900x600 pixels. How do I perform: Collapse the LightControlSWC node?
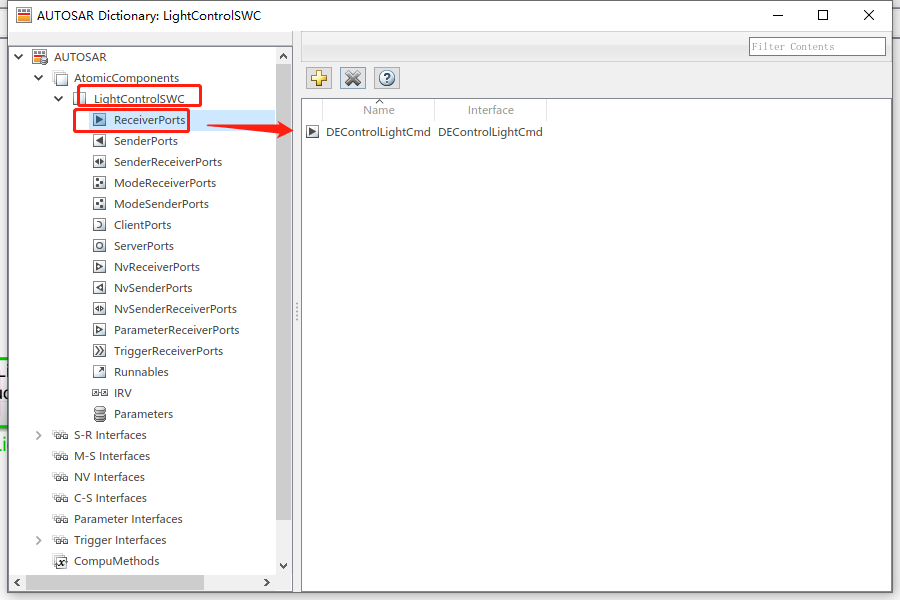59,99
